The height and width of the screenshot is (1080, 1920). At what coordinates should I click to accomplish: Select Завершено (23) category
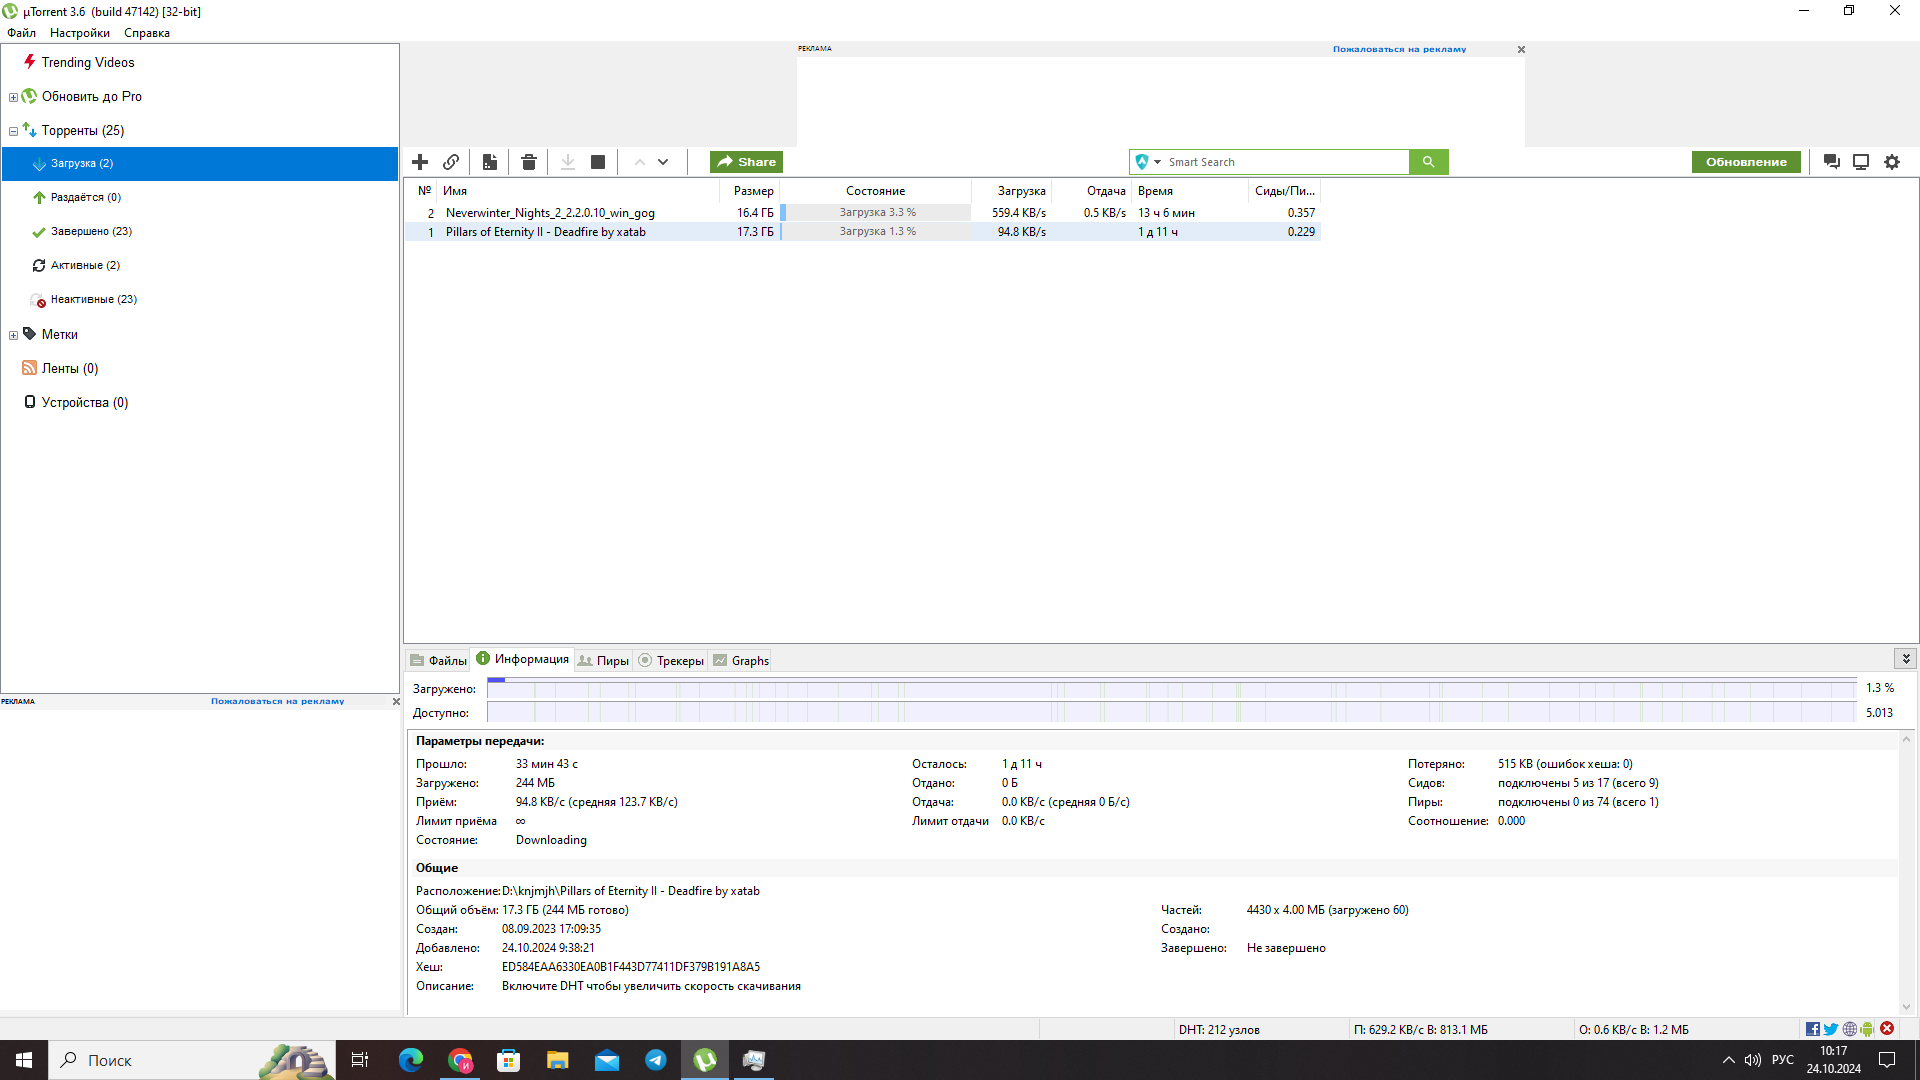(x=91, y=231)
